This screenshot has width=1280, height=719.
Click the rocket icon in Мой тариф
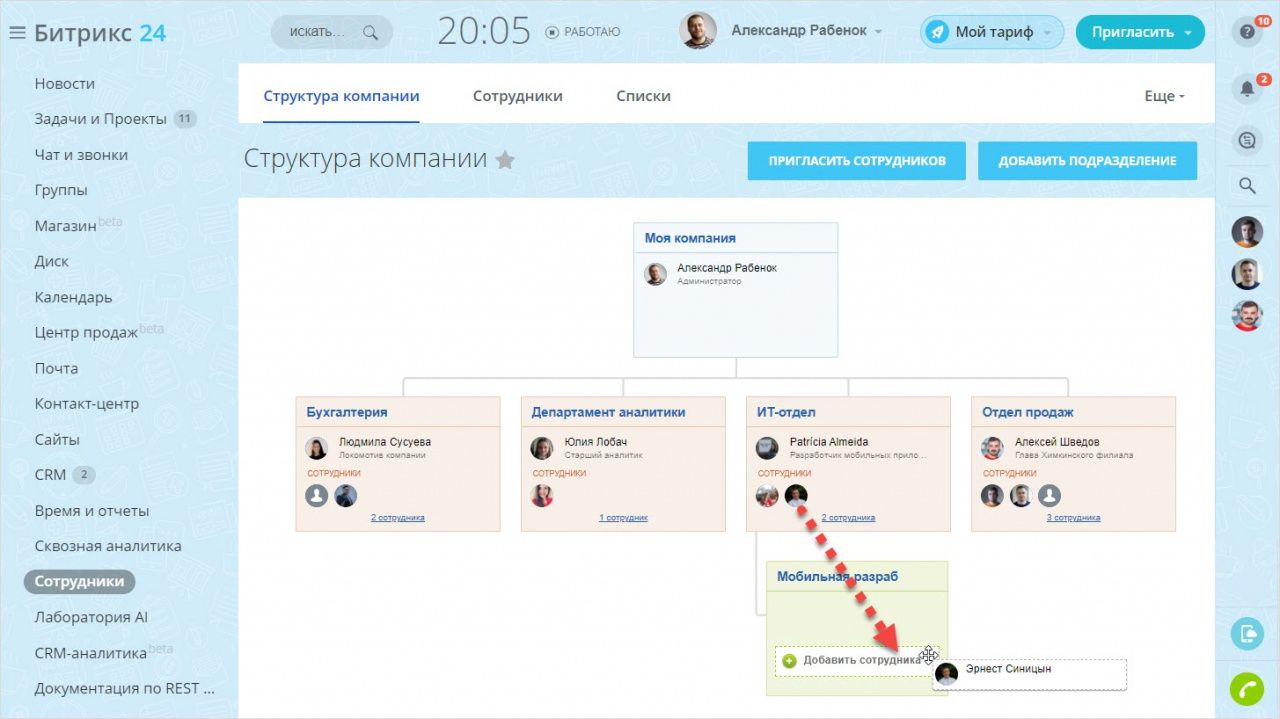pos(937,32)
